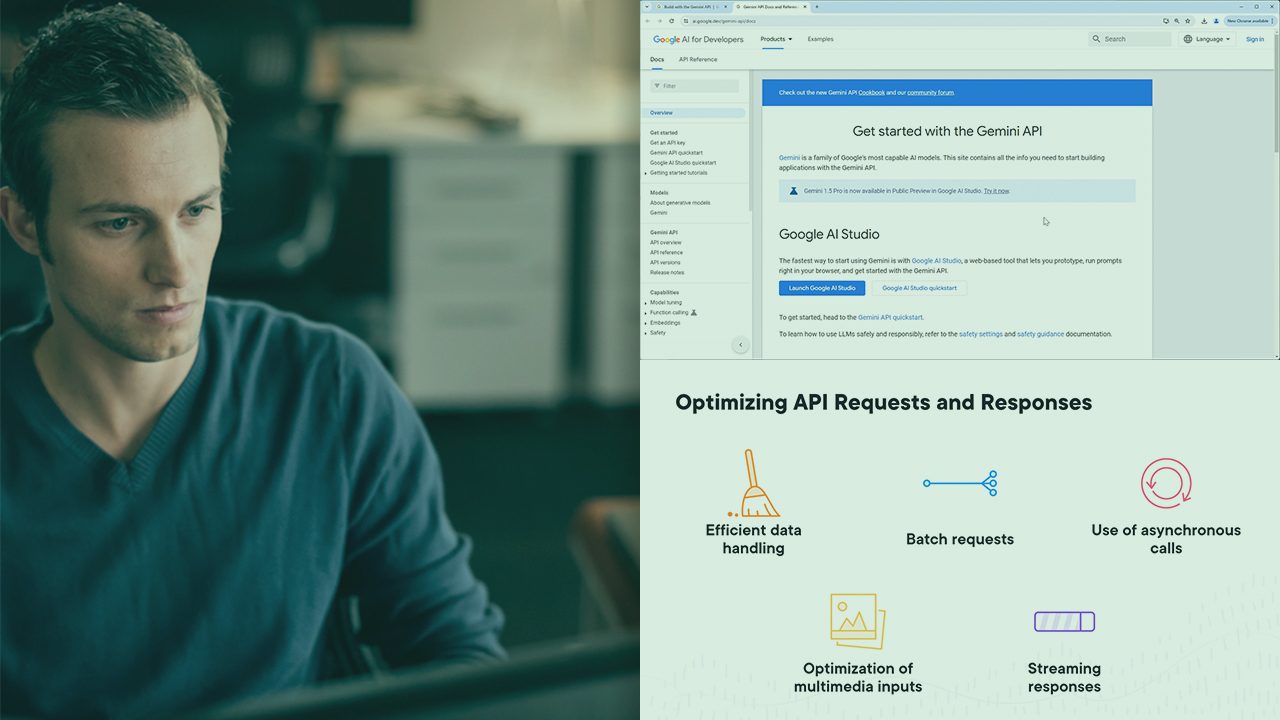
Task: Click the sidebar Filter input field
Action: tap(698, 86)
